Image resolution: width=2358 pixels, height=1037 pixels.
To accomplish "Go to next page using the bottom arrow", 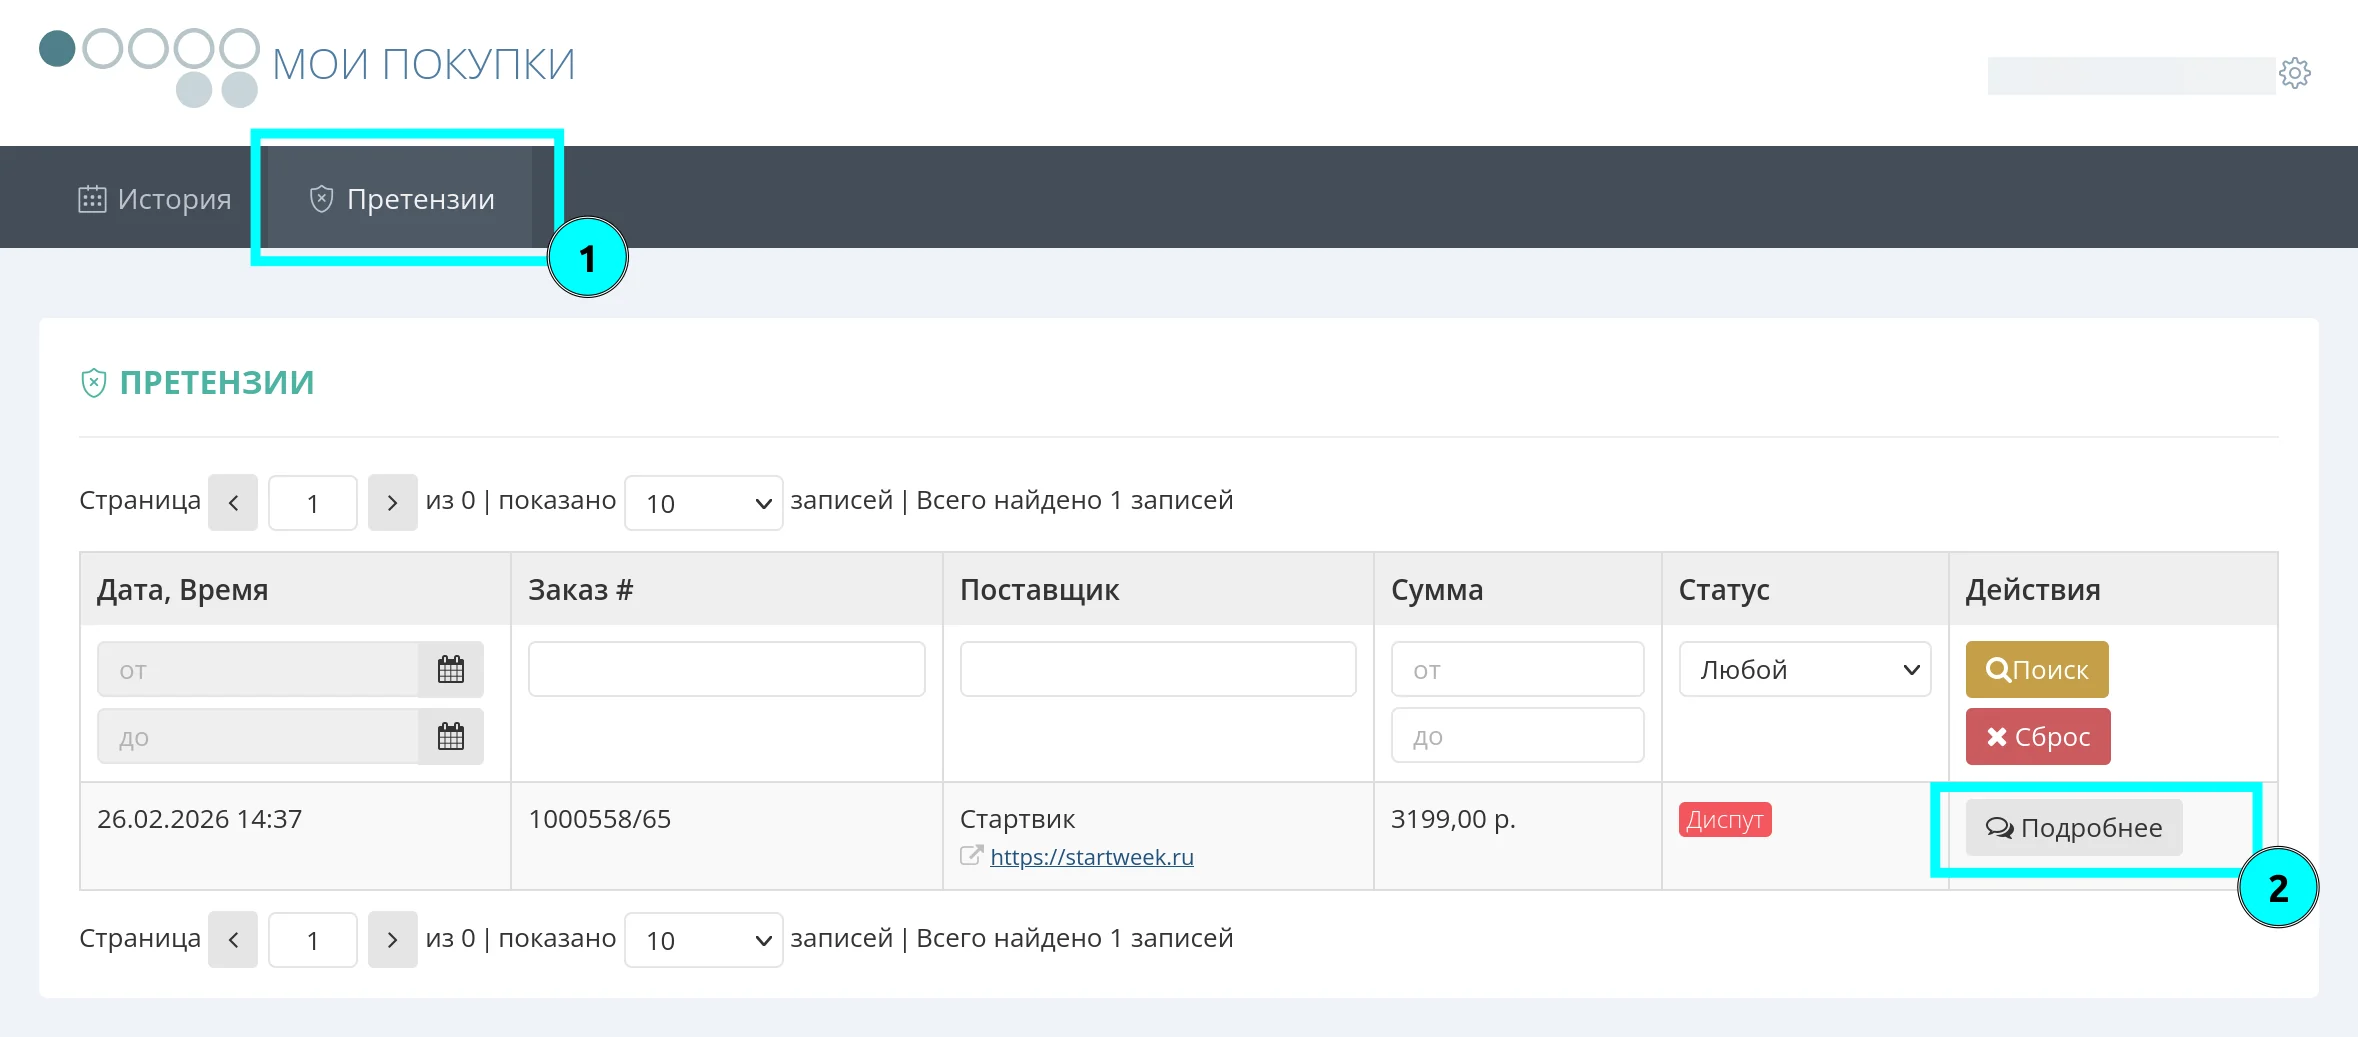I will pyautogui.click(x=392, y=940).
